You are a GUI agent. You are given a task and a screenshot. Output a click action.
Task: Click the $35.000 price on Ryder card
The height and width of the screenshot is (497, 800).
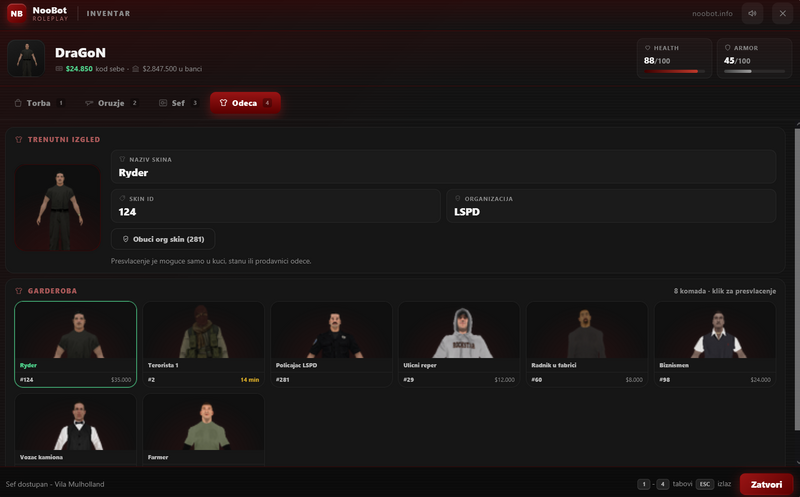tap(121, 380)
